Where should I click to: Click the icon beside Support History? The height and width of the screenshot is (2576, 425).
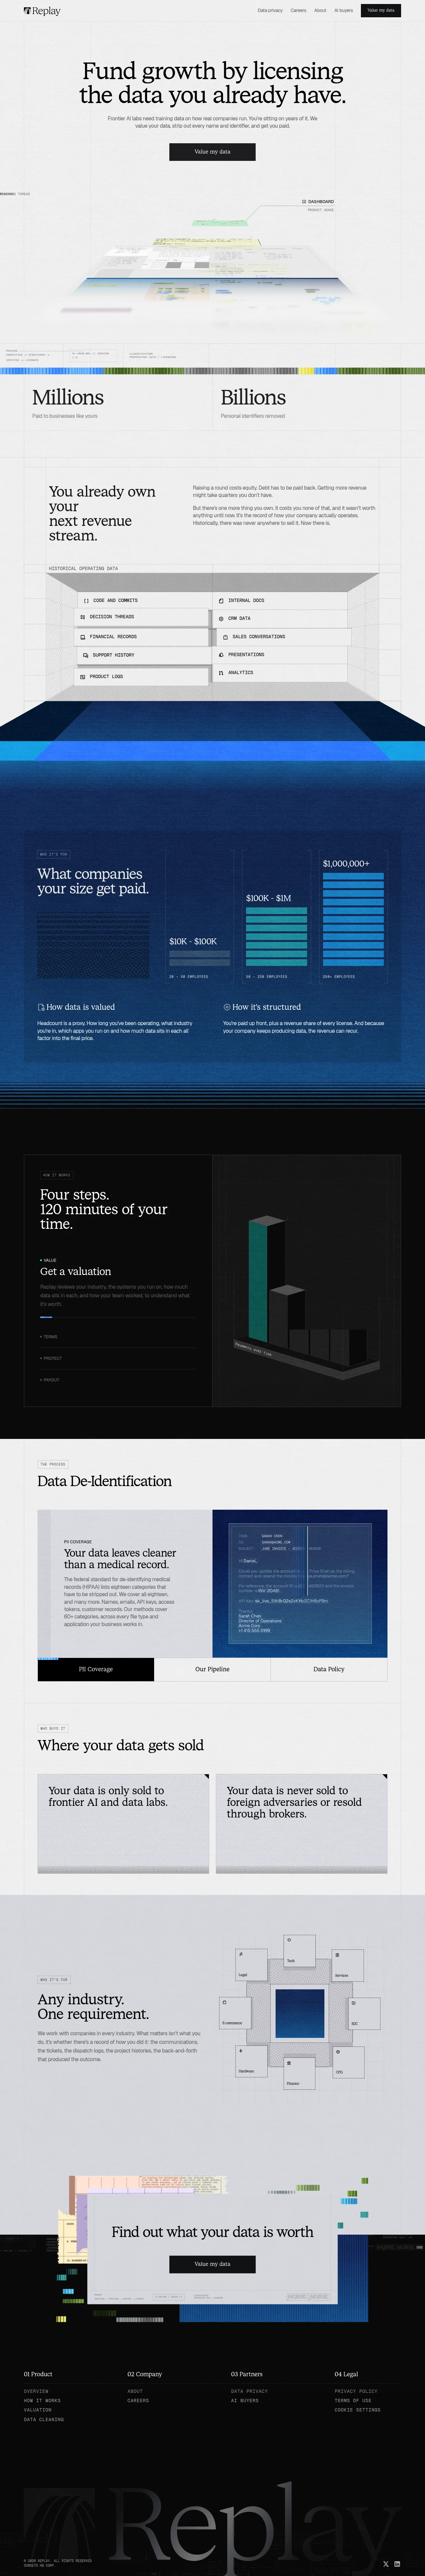click(x=86, y=655)
